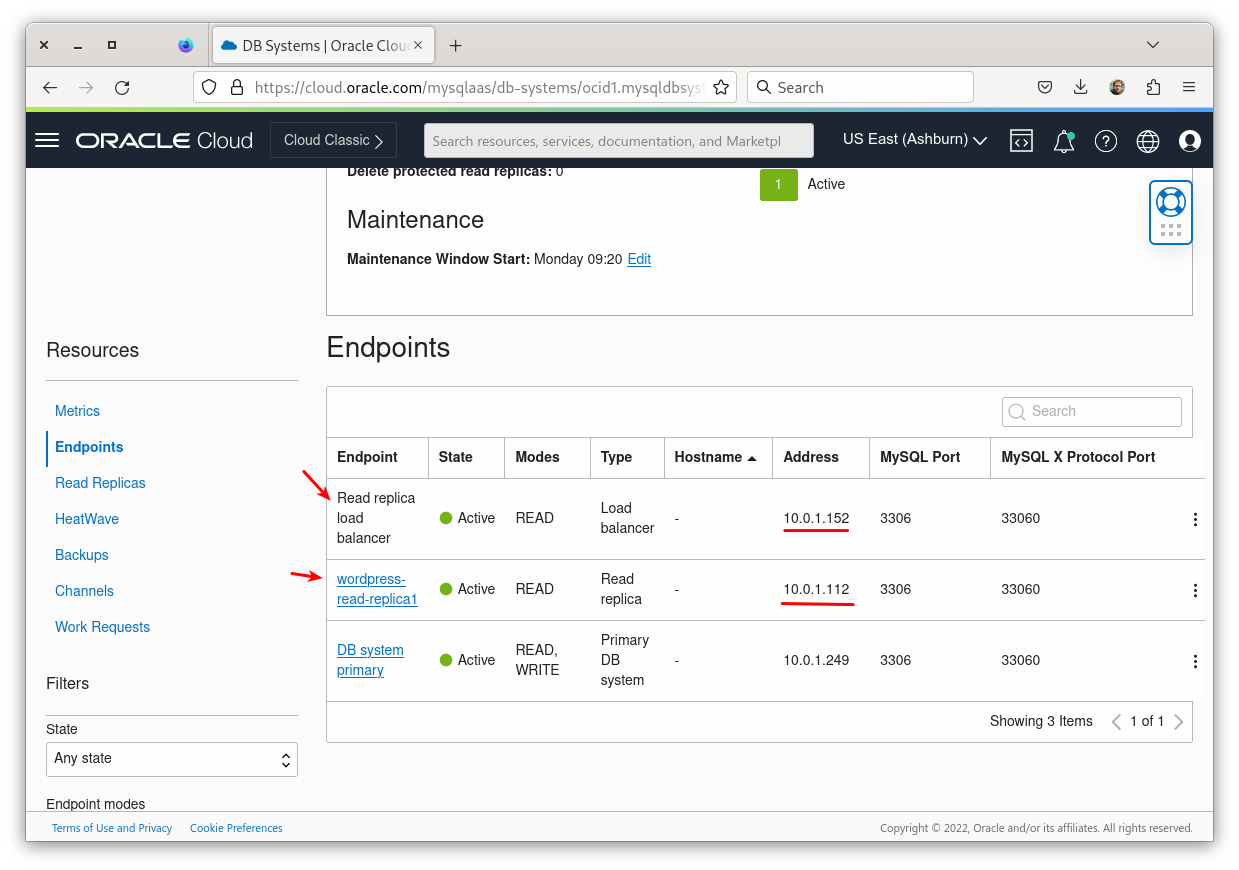Launch the Code Editor from the top bar

[x=1021, y=140]
